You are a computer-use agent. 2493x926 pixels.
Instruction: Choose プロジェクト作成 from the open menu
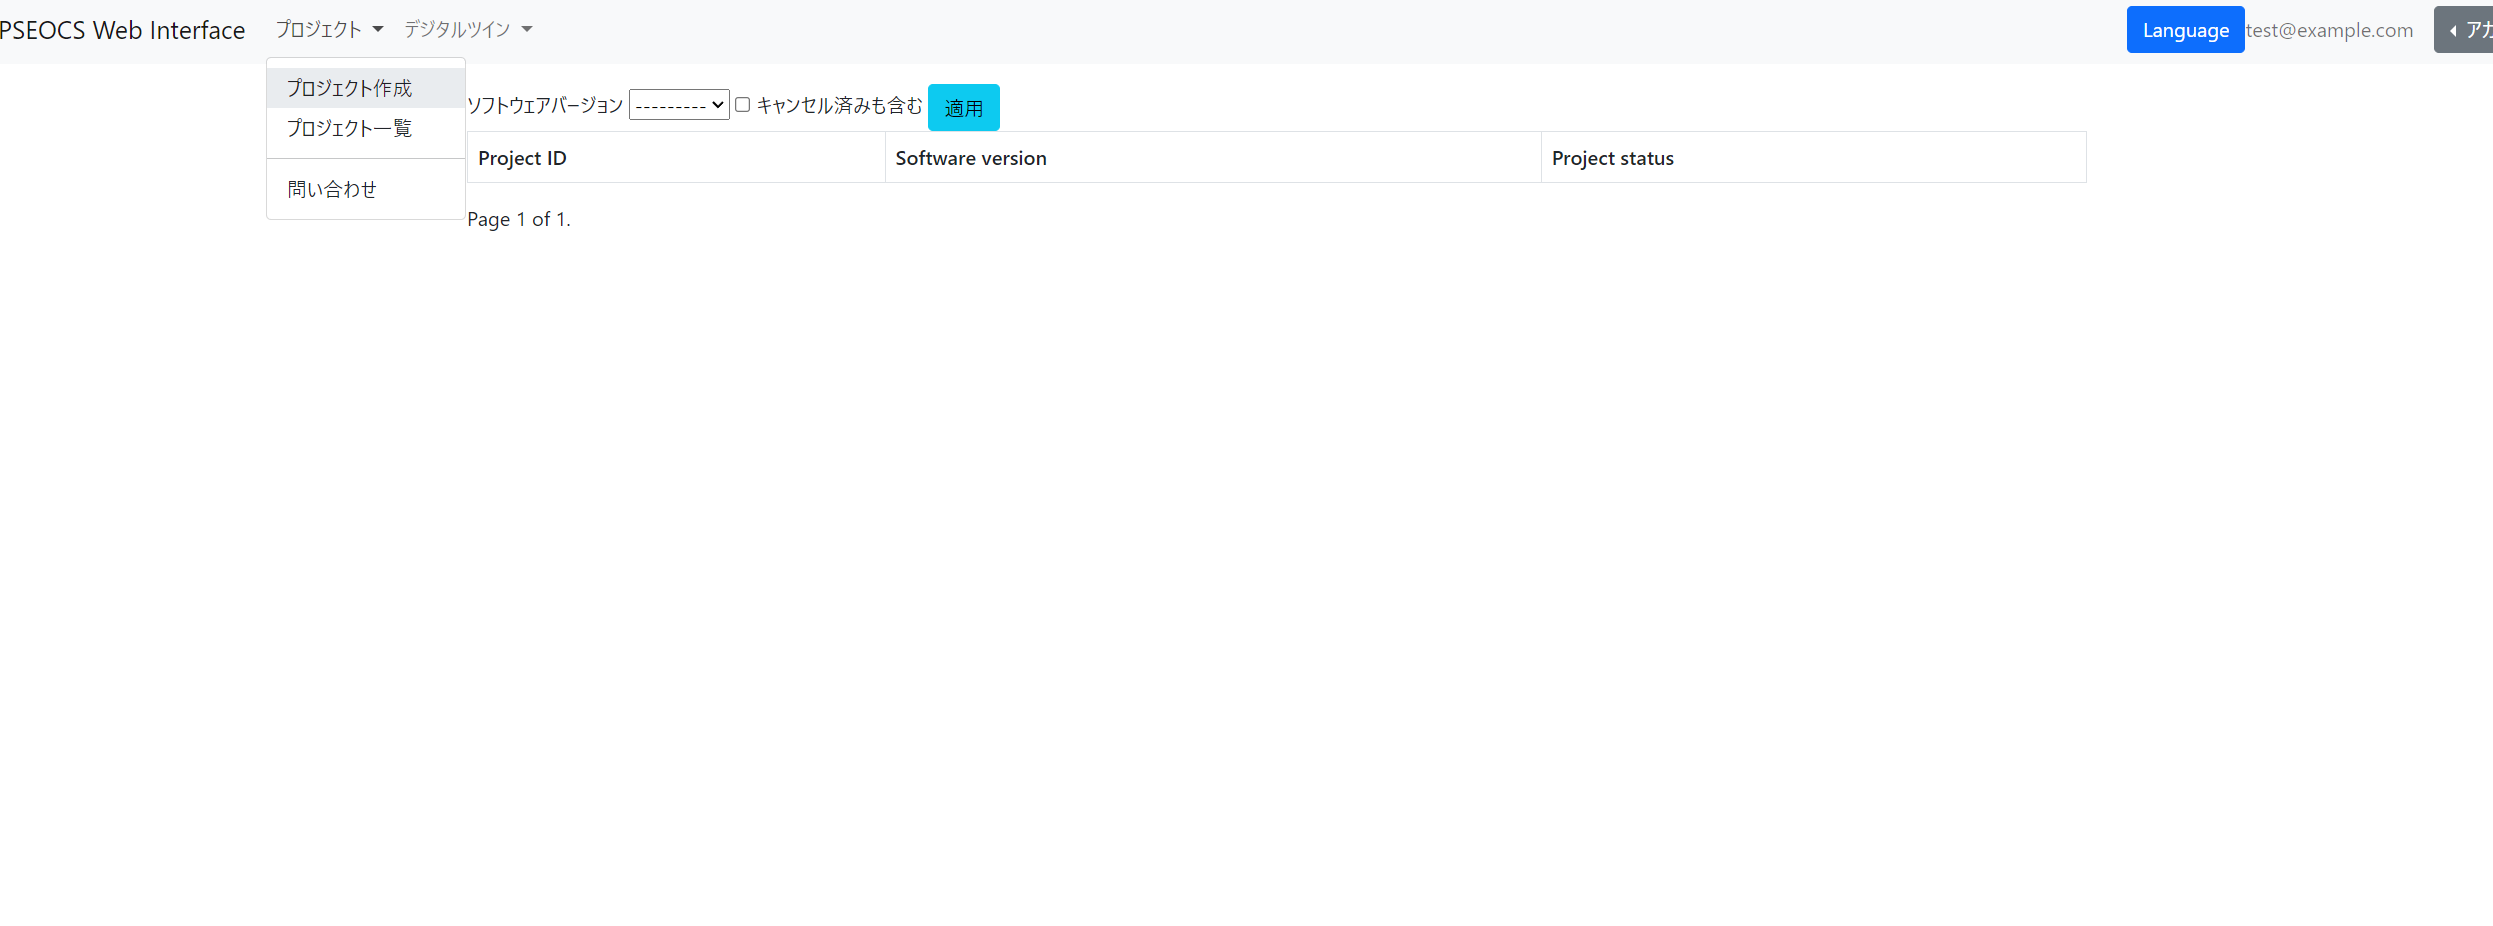pos(349,89)
